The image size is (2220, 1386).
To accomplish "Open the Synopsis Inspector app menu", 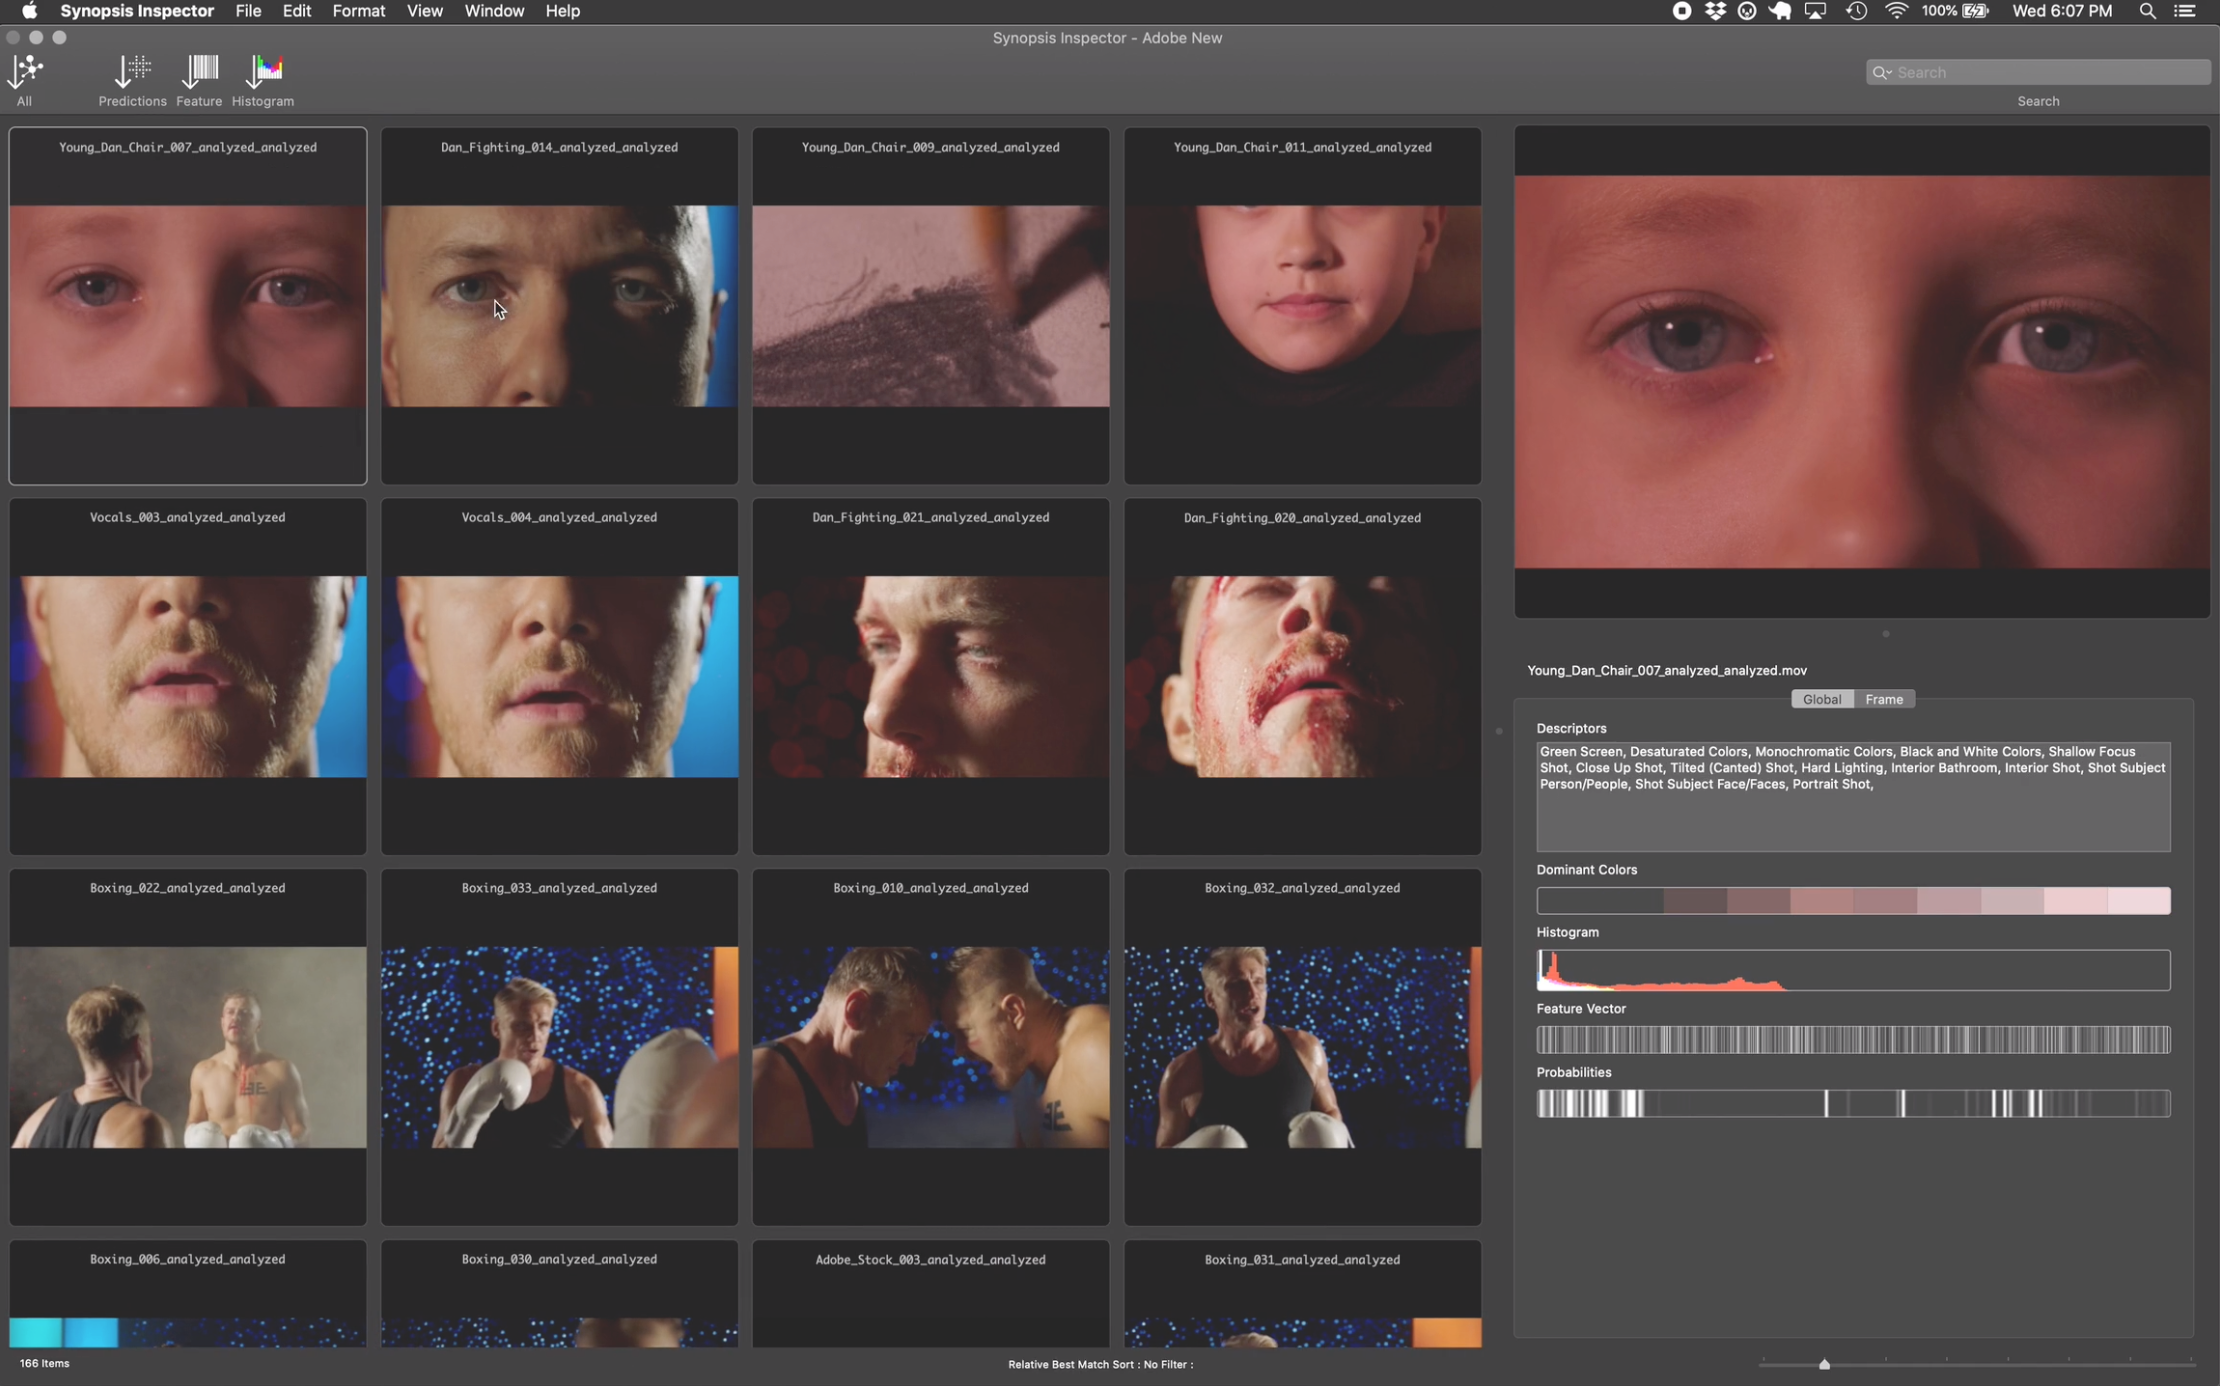I will 137,11.
